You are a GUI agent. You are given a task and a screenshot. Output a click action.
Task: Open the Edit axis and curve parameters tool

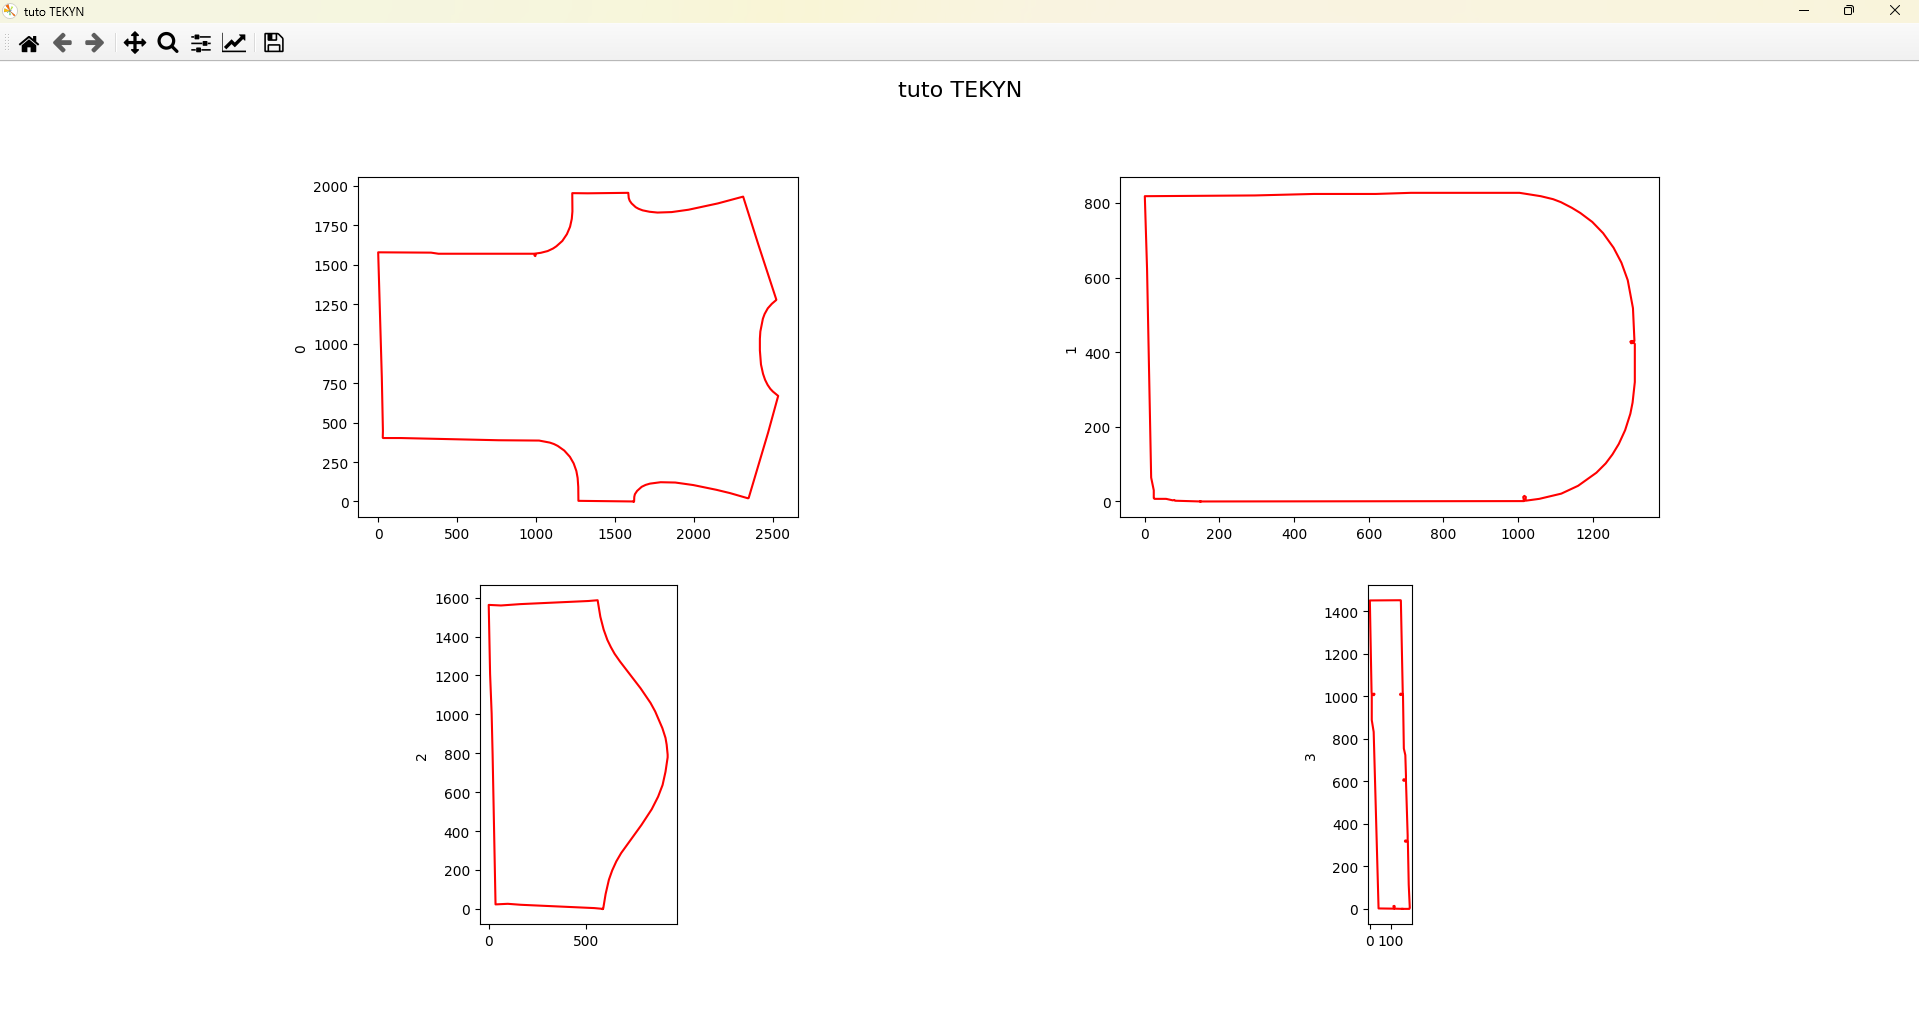(x=234, y=43)
